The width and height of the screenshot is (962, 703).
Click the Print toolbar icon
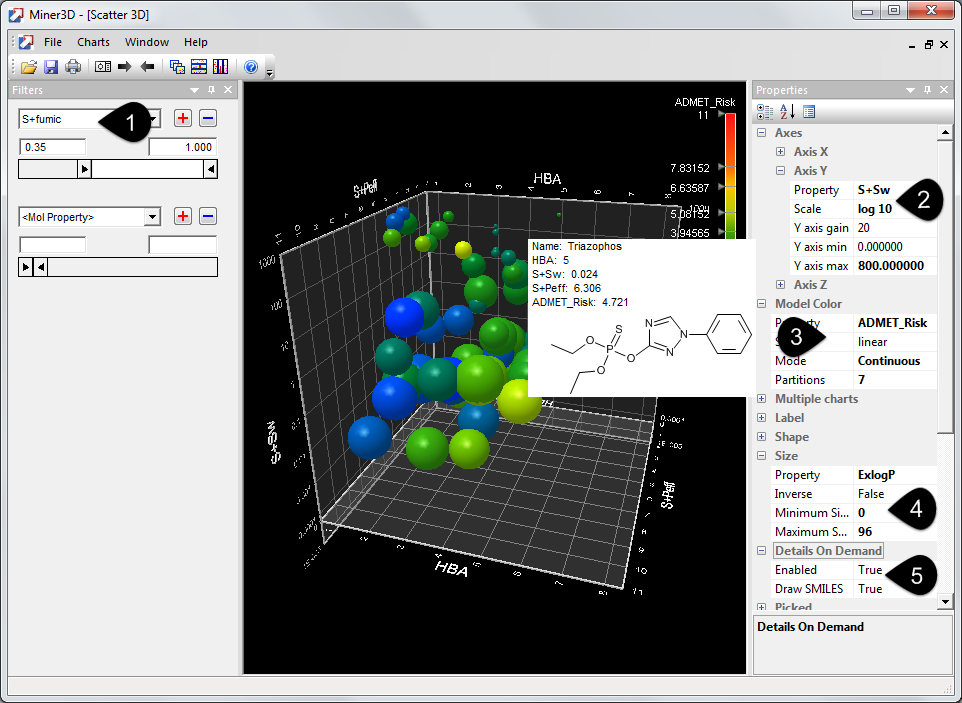click(x=73, y=67)
